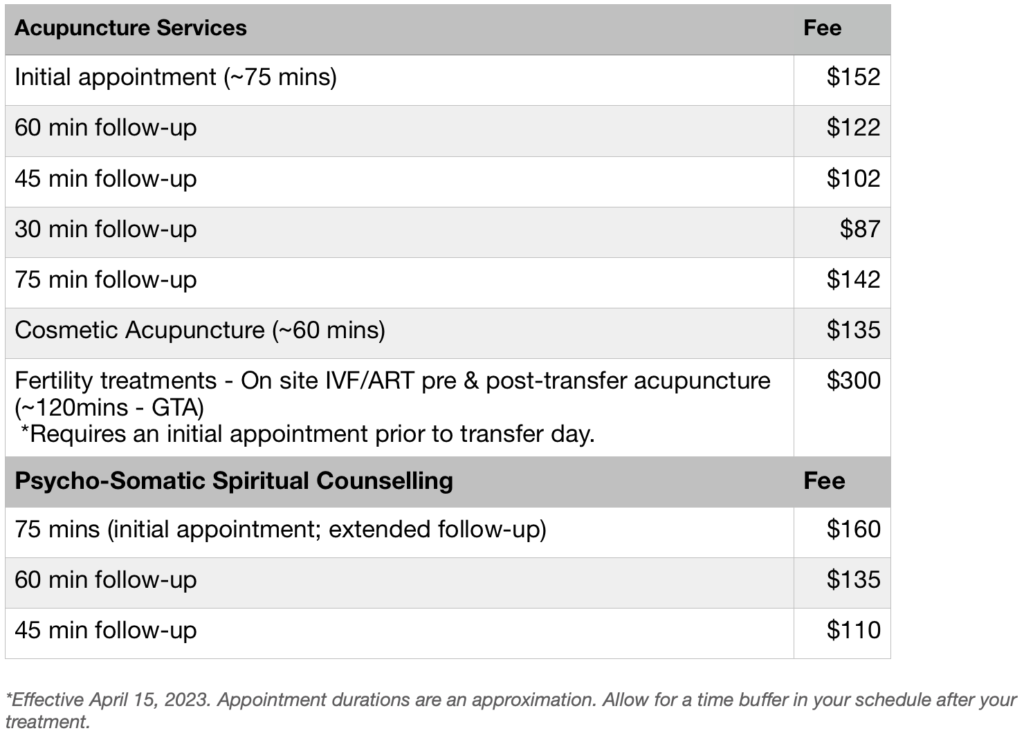The height and width of the screenshot is (751, 1024).
Task: Select the Initial appointment (~75 mins) row
Action: (x=176, y=78)
